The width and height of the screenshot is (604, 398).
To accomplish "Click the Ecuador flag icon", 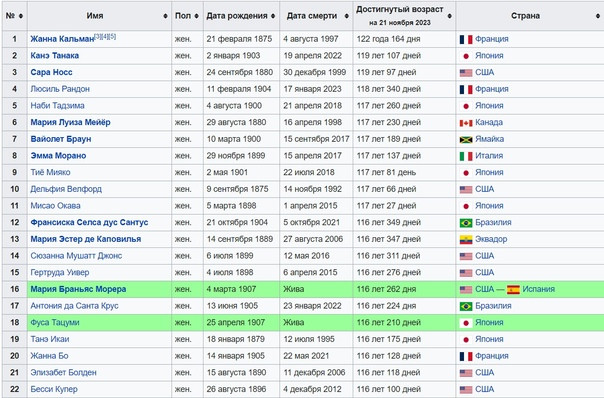I will 466,239.
